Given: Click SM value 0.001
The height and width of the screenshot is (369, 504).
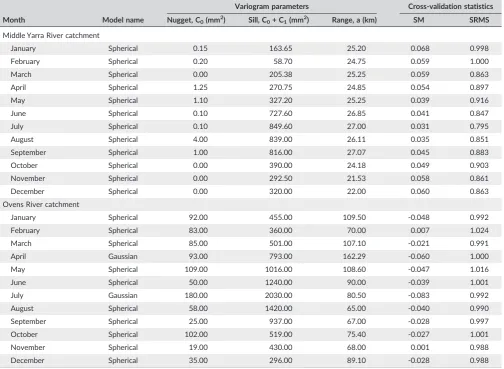Looking at the screenshot, I should (420, 347).
